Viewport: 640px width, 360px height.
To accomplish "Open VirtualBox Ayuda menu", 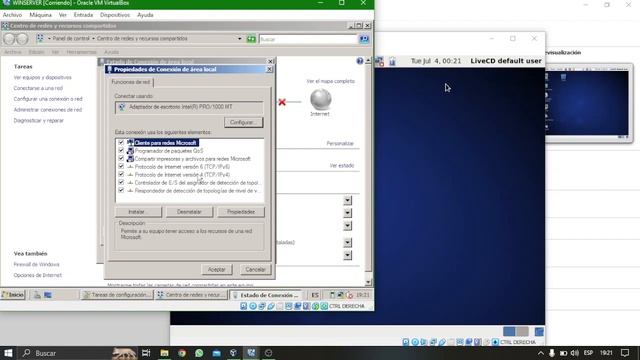I will [x=145, y=15].
